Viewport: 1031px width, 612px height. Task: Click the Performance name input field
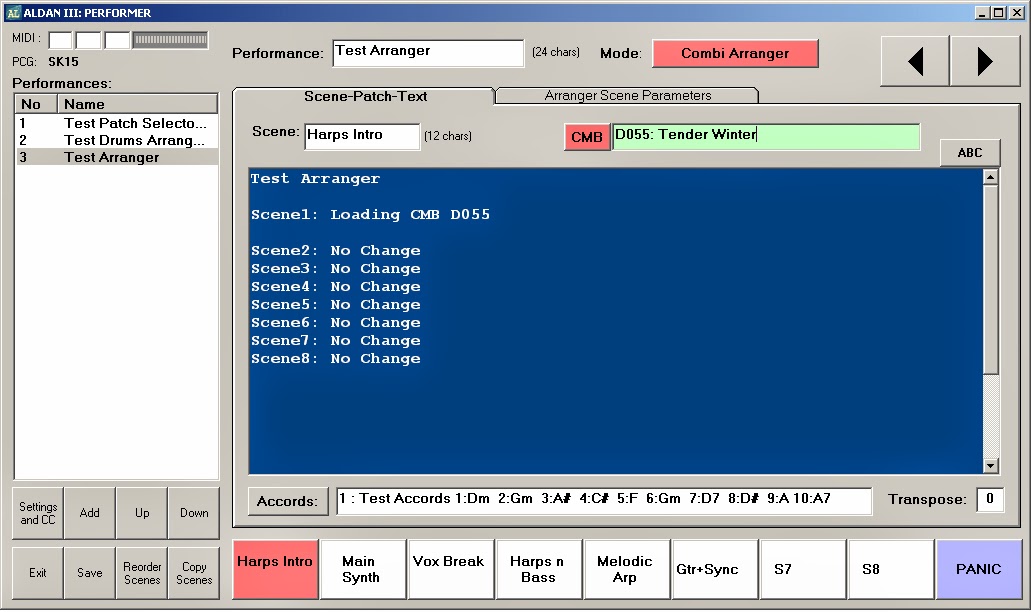[428, 53]
